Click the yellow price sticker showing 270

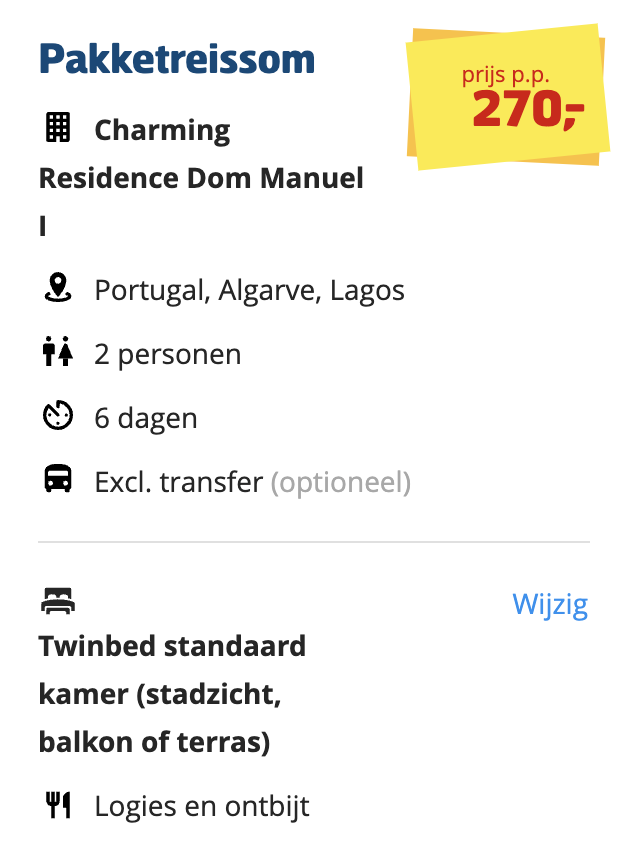(x=506, y=97)
